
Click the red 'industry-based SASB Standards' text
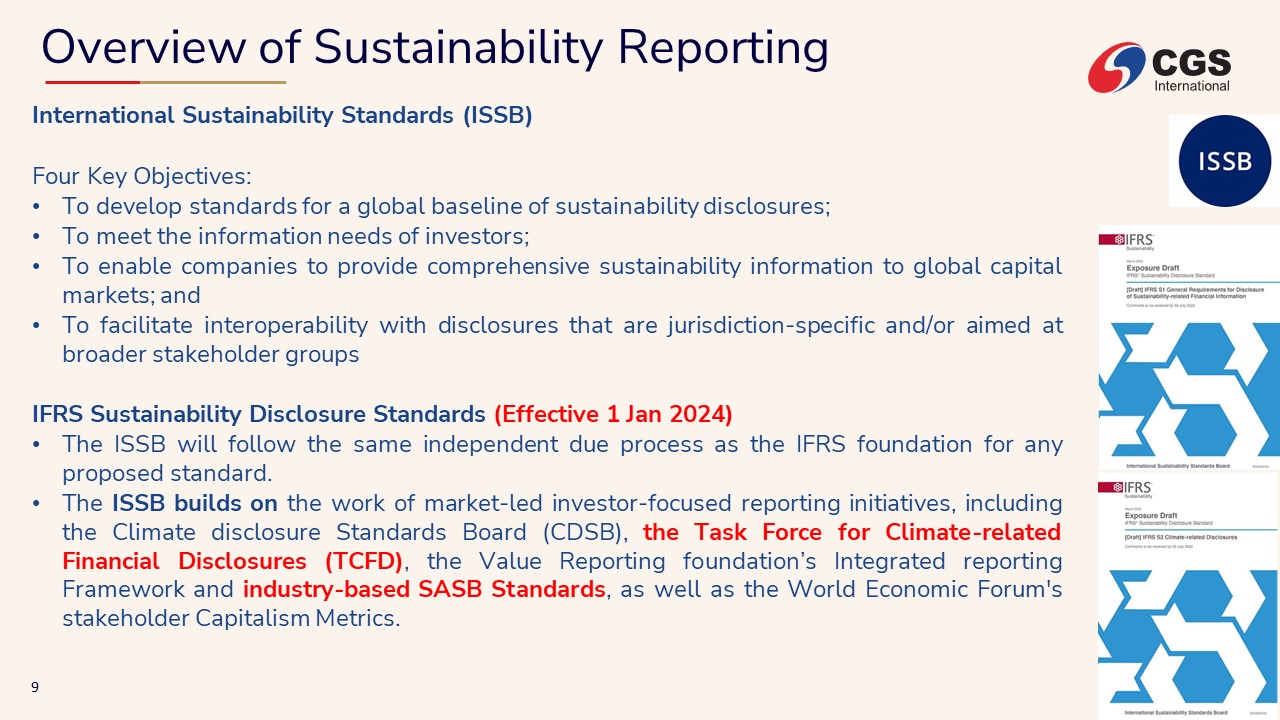(x=424, y=589)
